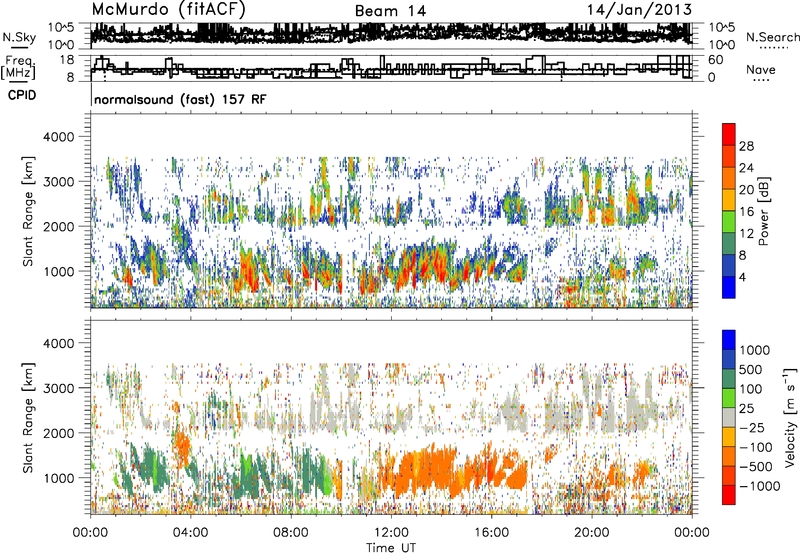Click the 10^5 label right of the sky noise panel
The image size is (800, 554).
click(722, 27)
